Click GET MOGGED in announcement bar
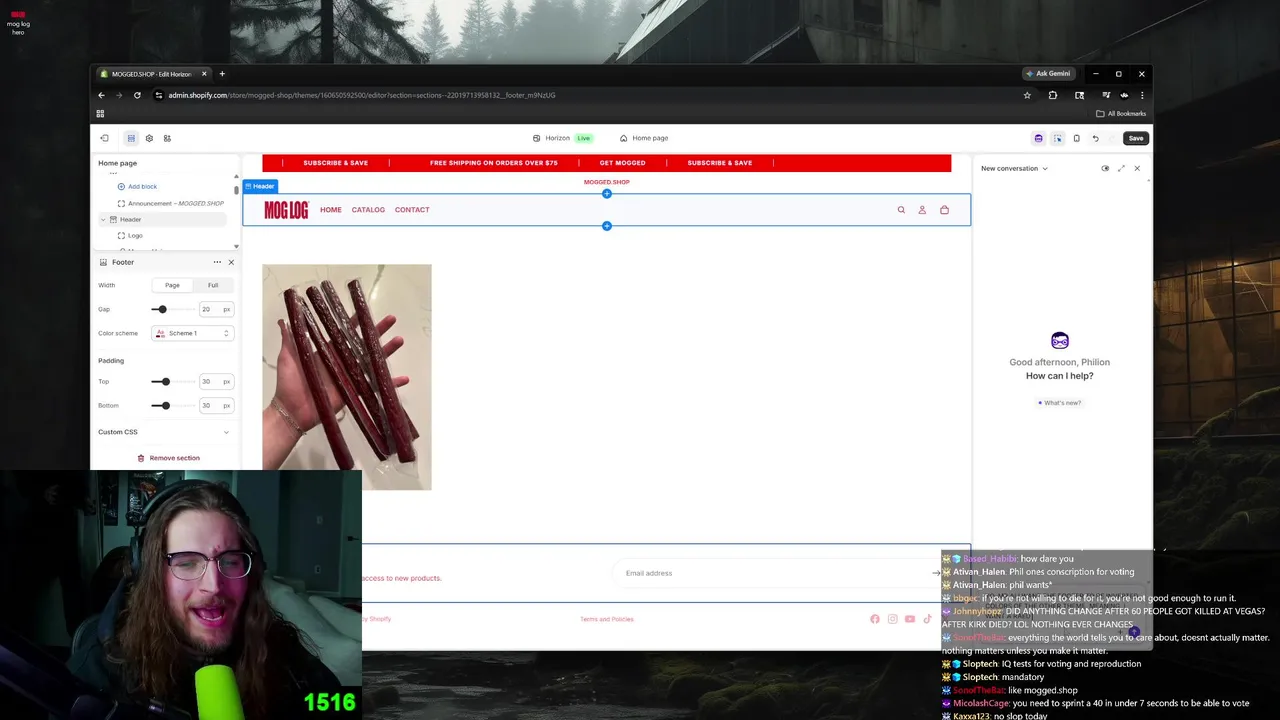1280x720 pixels. [x=622, y=163]
